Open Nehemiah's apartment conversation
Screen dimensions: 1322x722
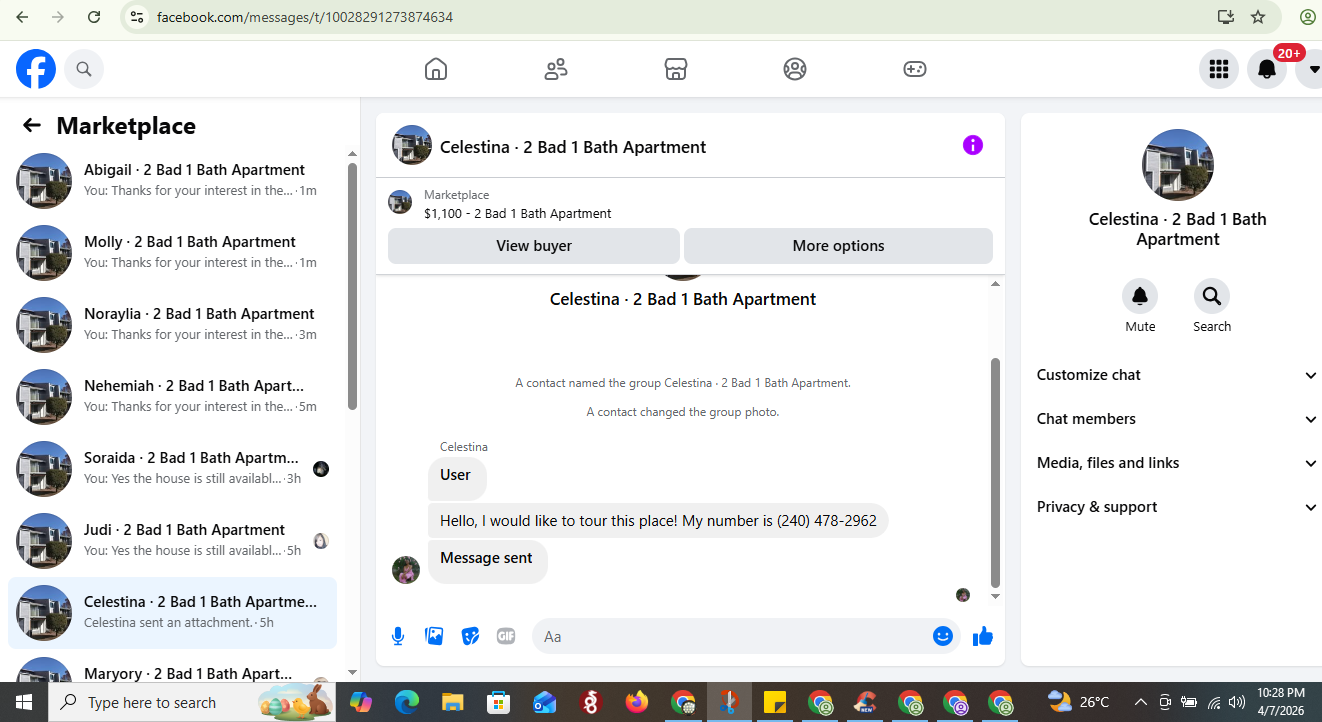tap(172, 397)
